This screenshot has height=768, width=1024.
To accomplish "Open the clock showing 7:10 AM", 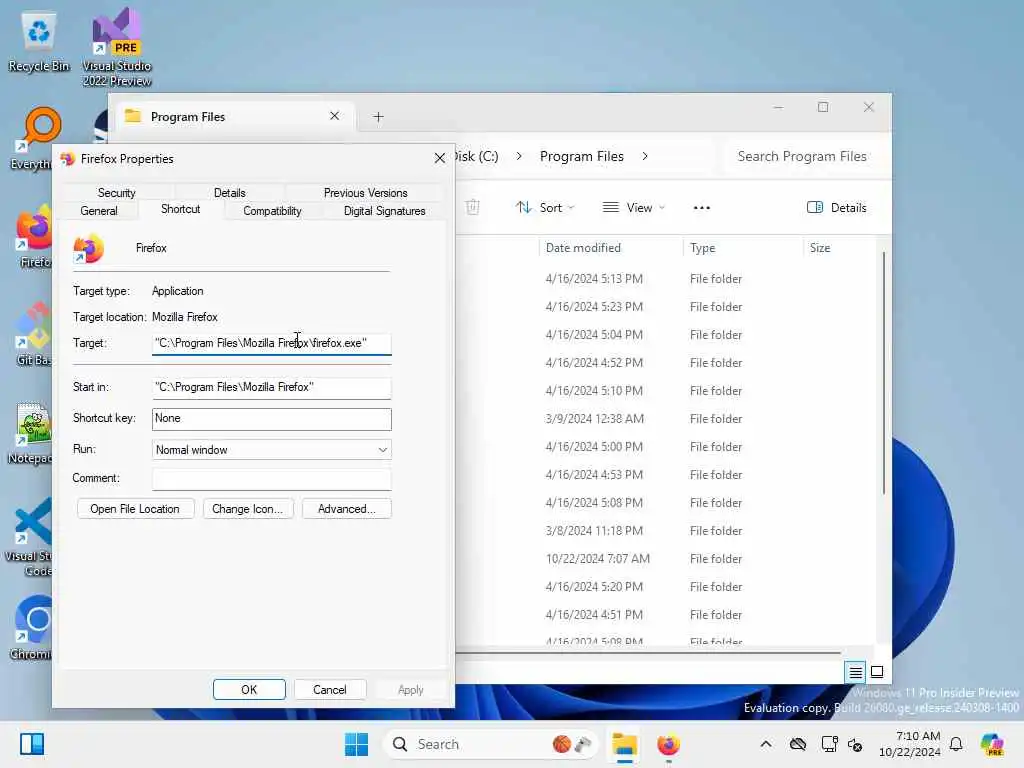I will coord(910,744).
